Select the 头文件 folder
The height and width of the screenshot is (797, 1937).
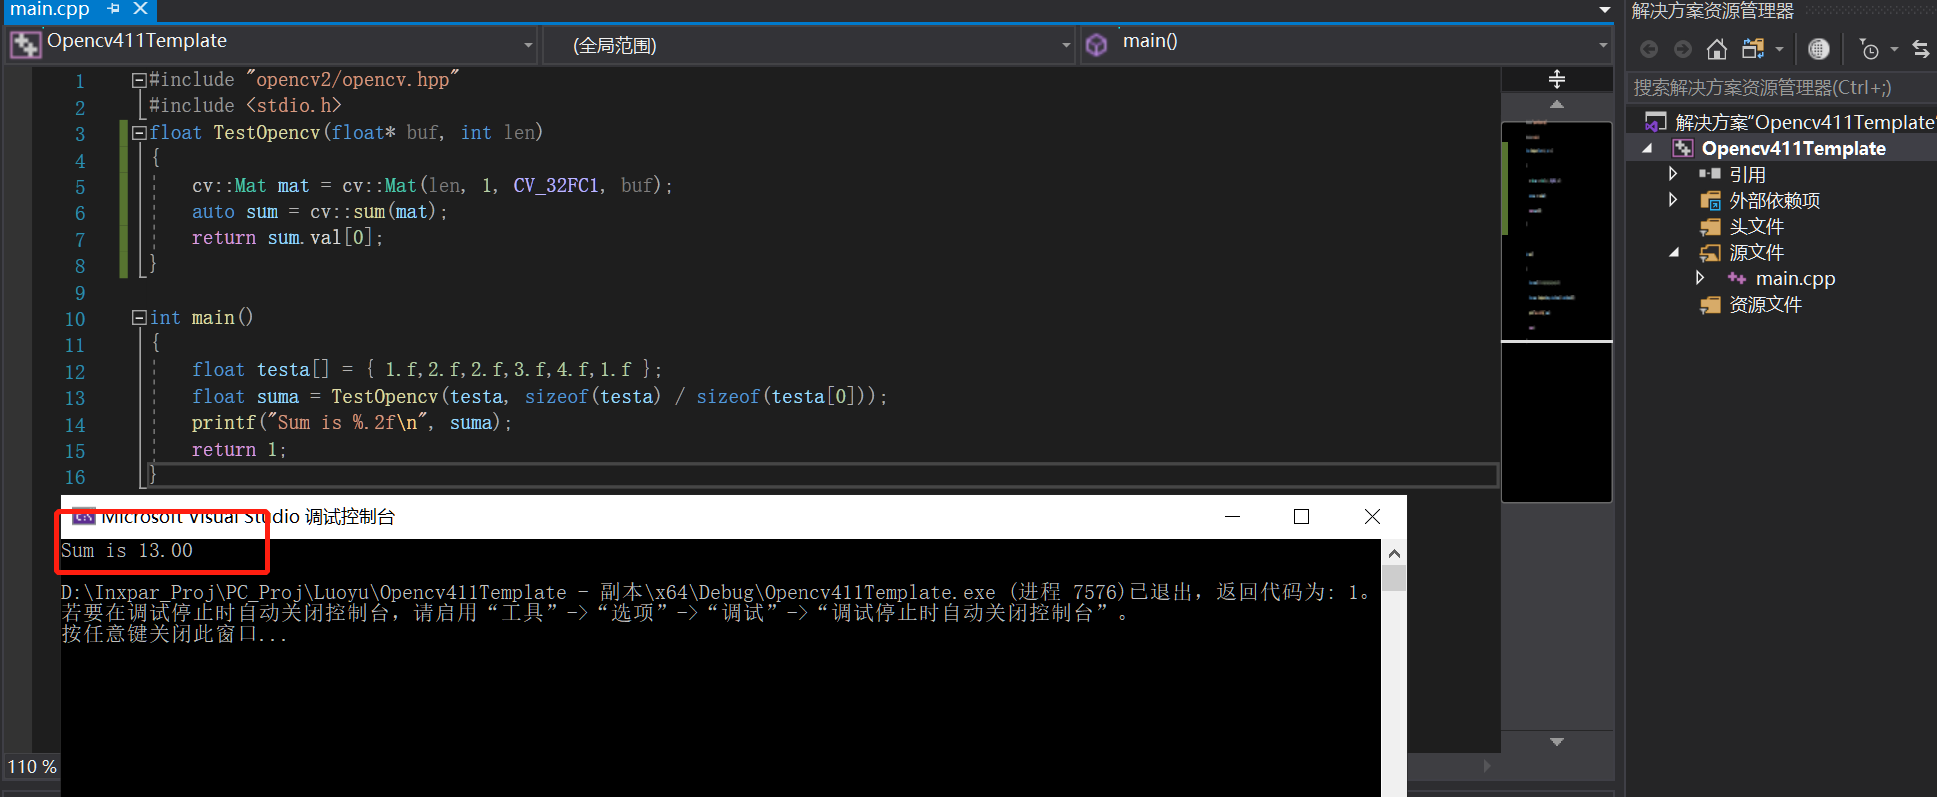[1756, 226]
